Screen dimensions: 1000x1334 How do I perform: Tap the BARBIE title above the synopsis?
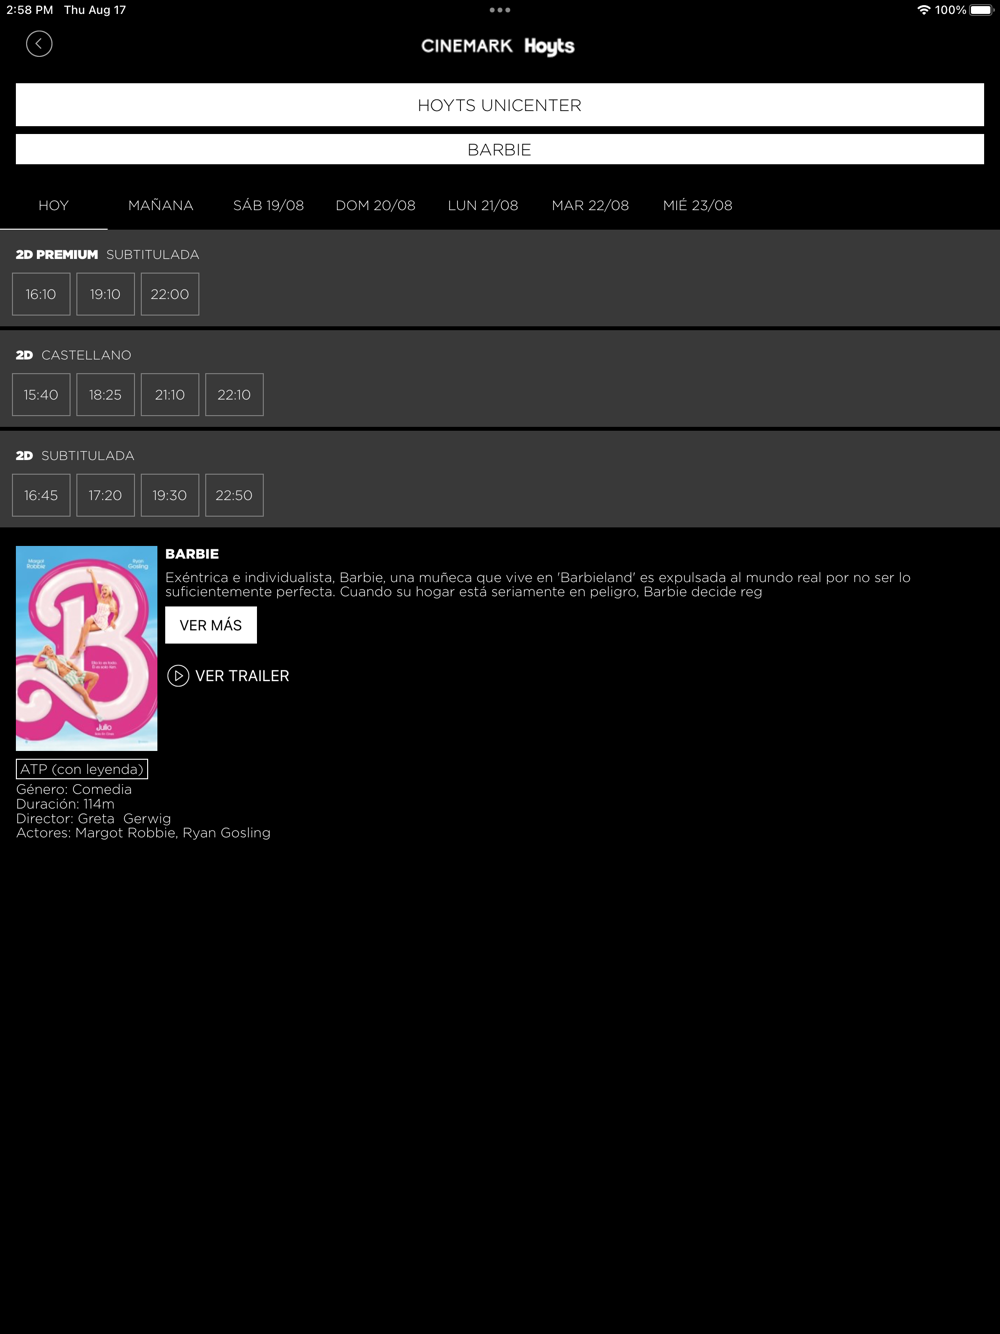coord(192,554)
